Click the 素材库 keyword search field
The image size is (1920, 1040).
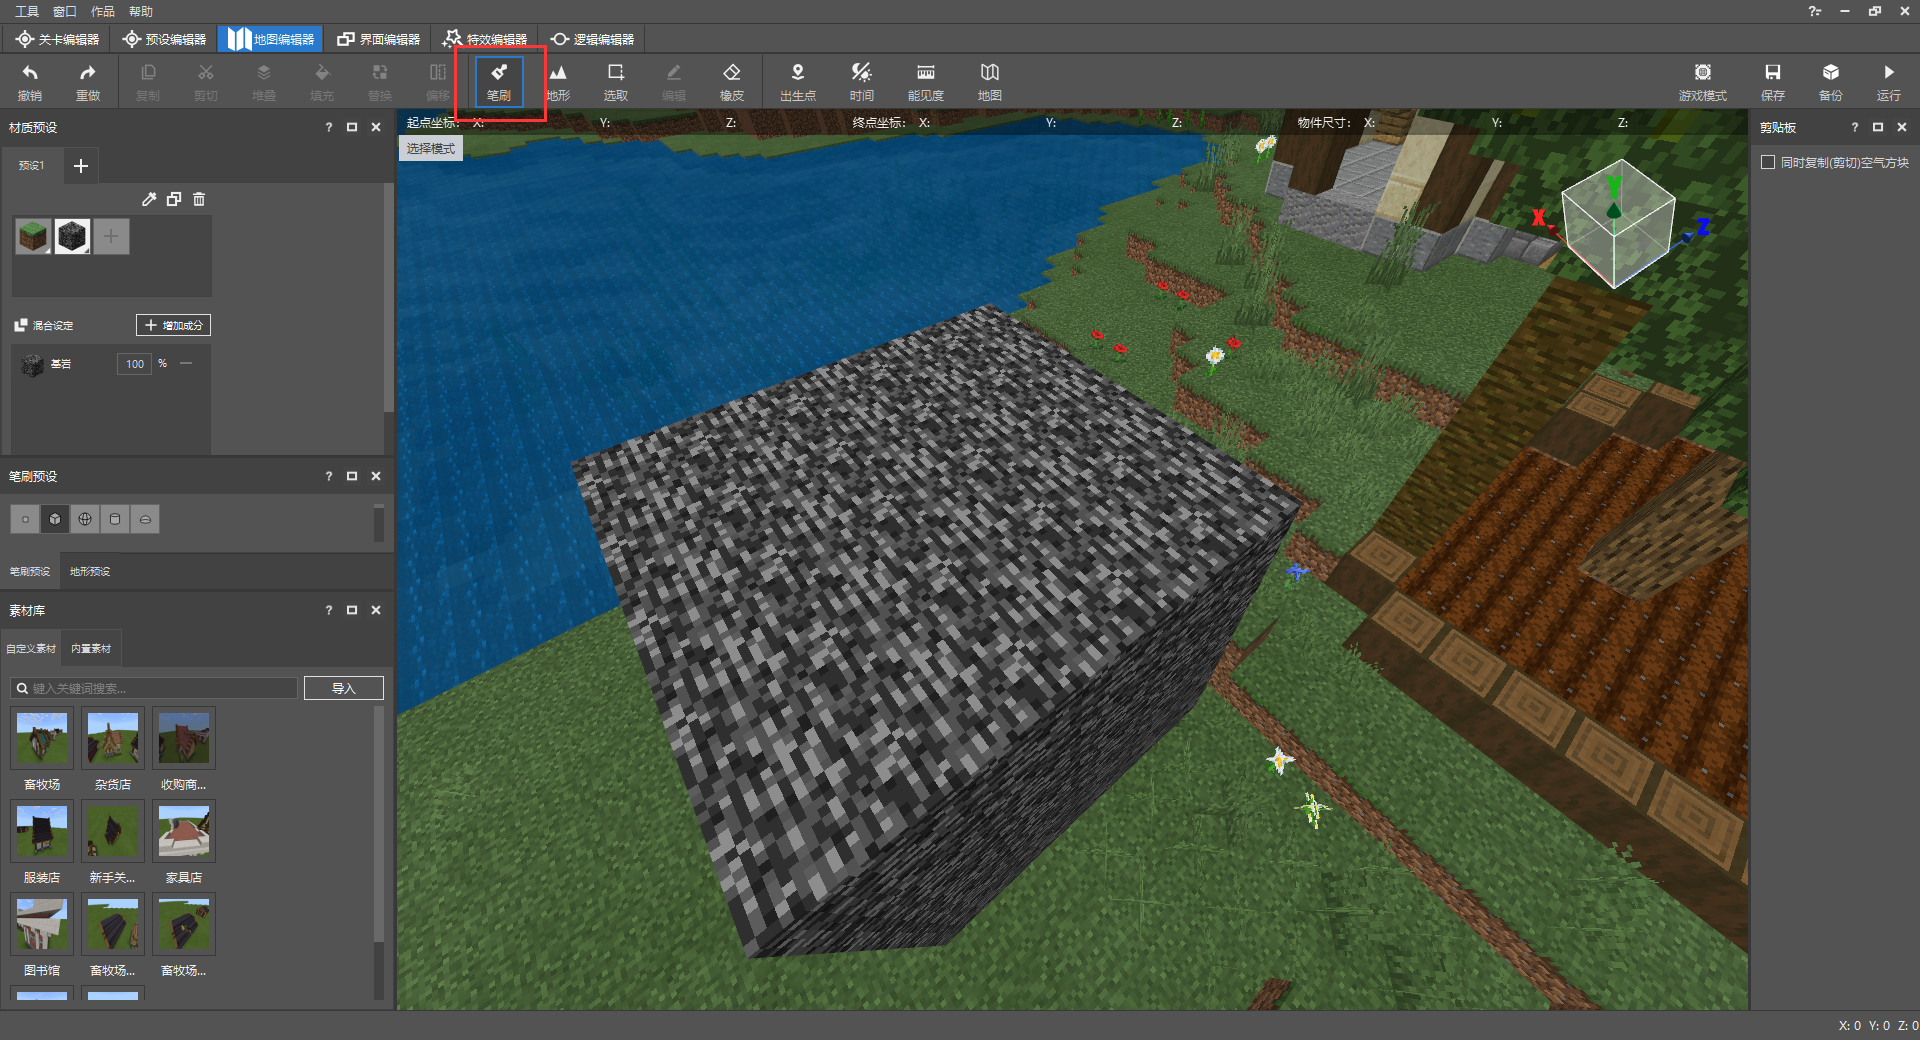(x=155, y=688)
